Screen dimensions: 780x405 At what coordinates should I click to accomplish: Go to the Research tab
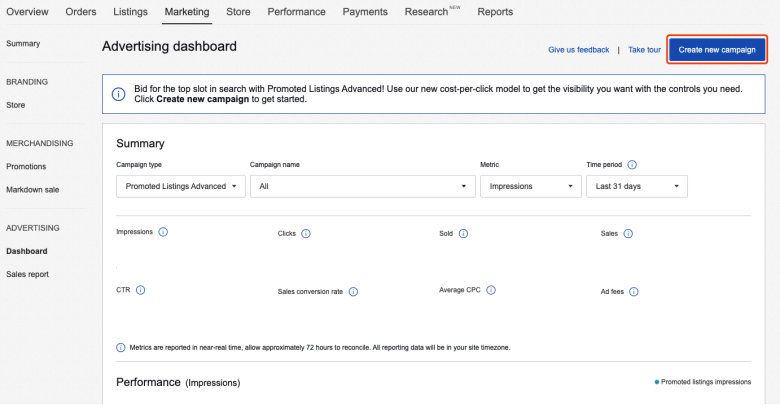(x=427, y=12)
